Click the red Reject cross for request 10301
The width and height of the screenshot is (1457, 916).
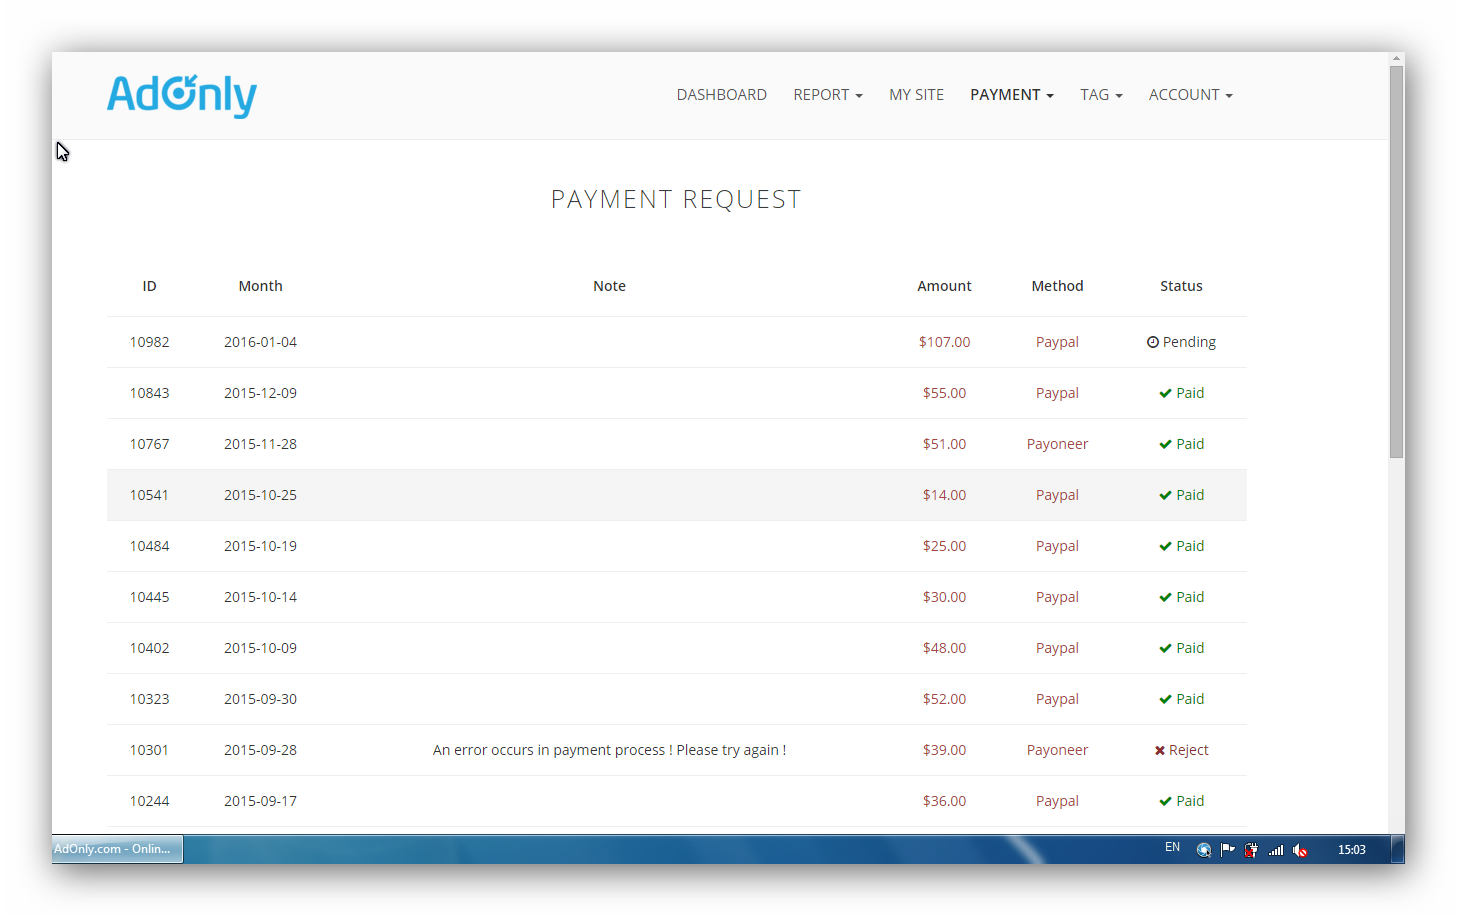point(1160,750)
